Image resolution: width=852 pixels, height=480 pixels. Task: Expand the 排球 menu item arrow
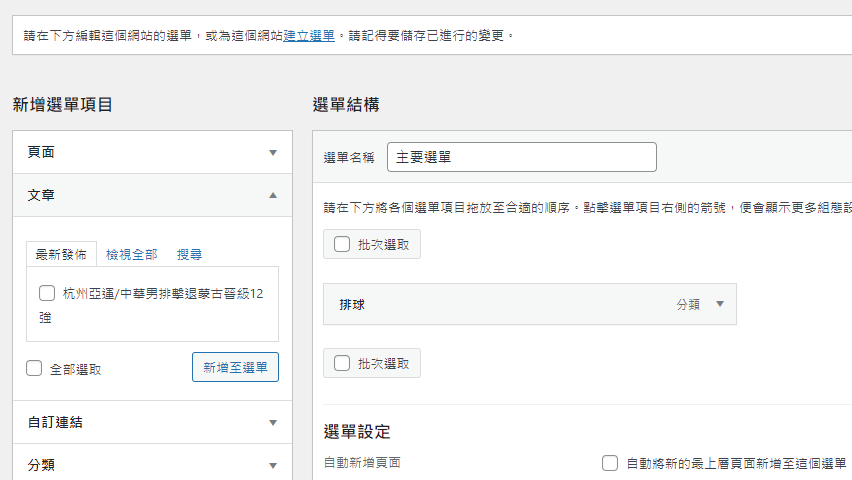click(x=720, y=304)
